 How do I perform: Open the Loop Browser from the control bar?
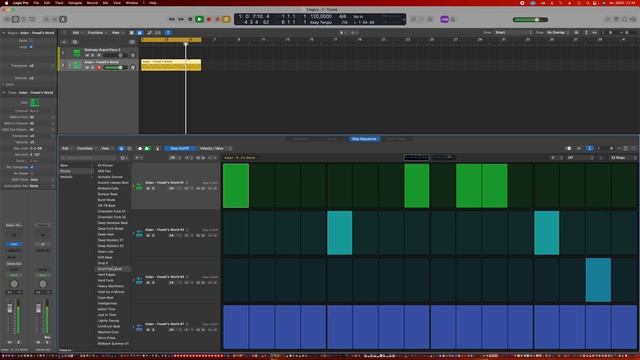[625, 19]
